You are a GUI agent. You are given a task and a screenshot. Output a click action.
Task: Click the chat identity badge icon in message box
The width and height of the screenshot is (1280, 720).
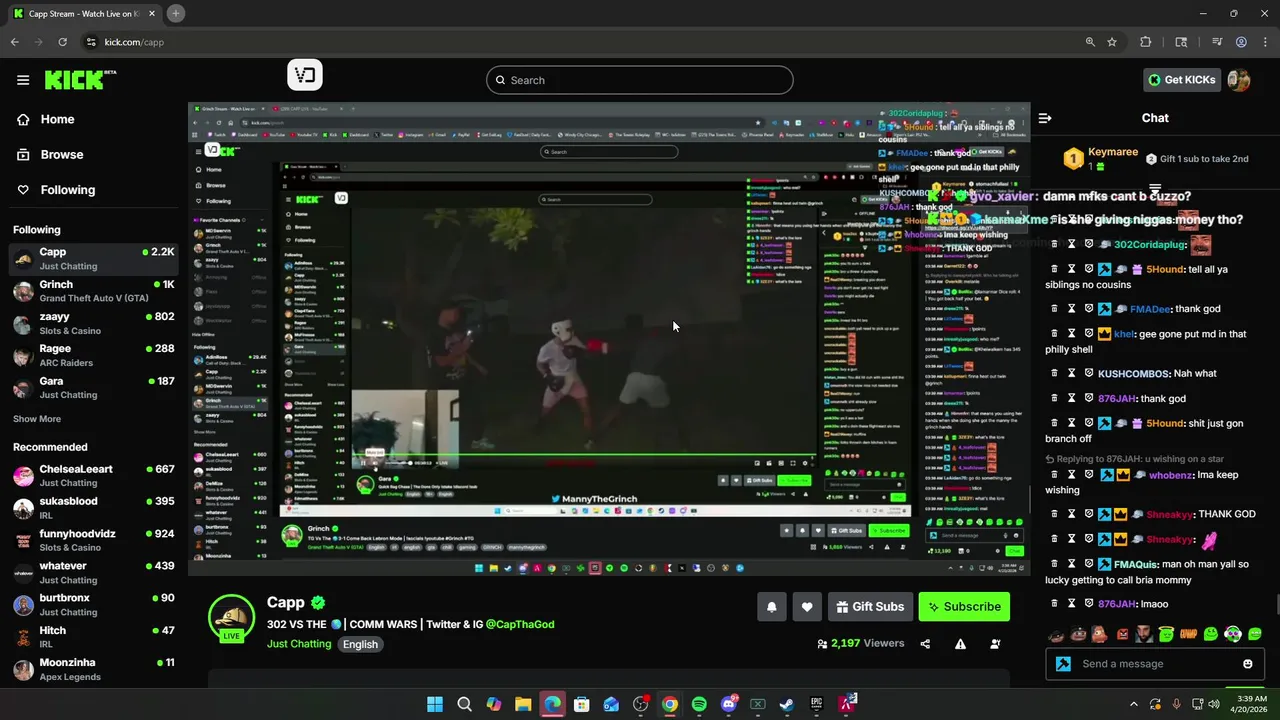click(1063, 664)
